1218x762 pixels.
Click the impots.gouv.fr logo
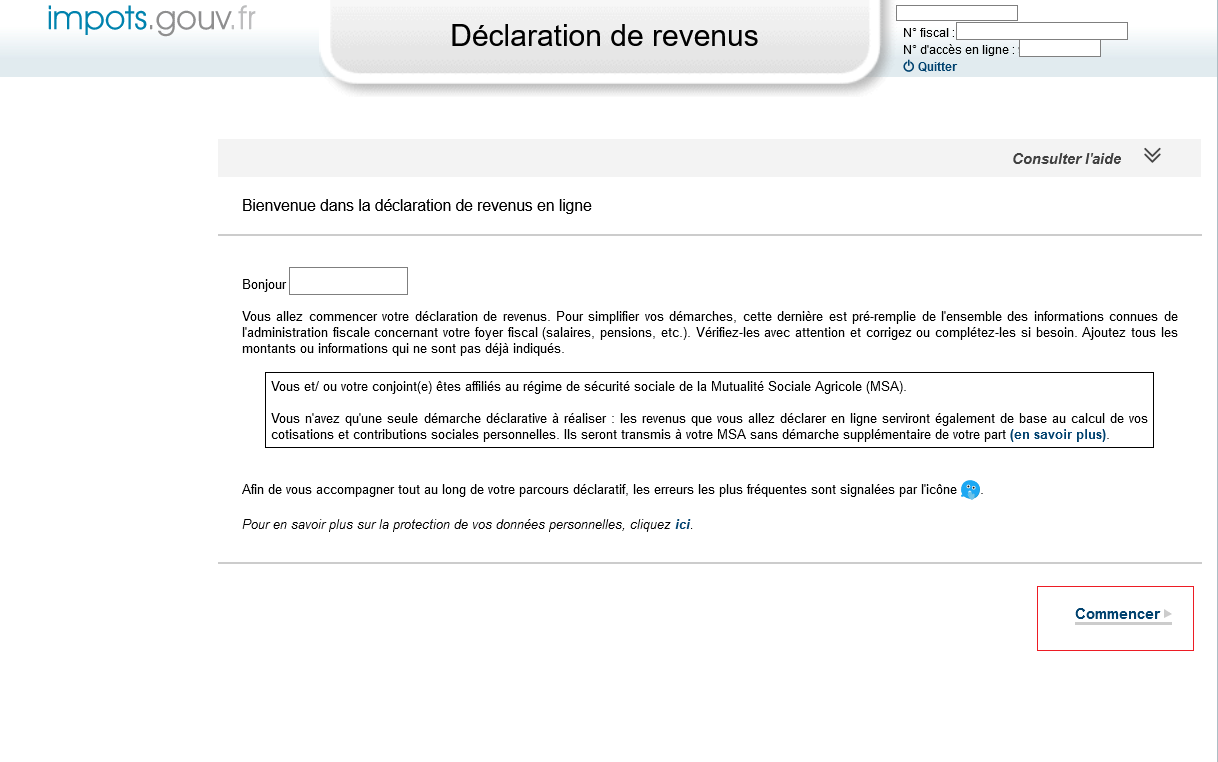click(151, 20)
